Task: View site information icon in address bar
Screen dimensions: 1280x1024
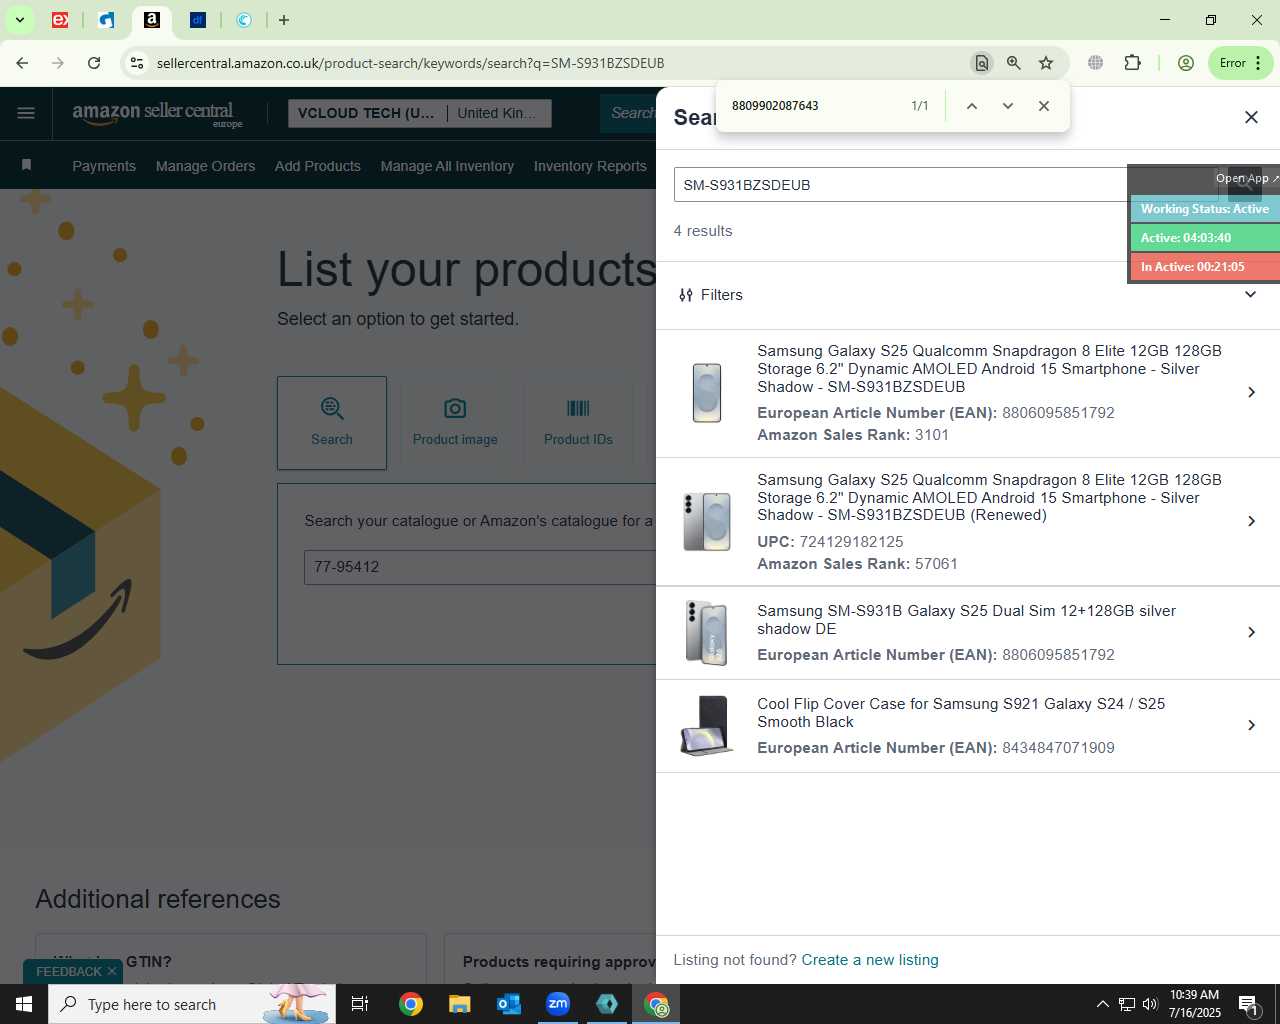Action: pyautogui.click(x=137, y=63)
